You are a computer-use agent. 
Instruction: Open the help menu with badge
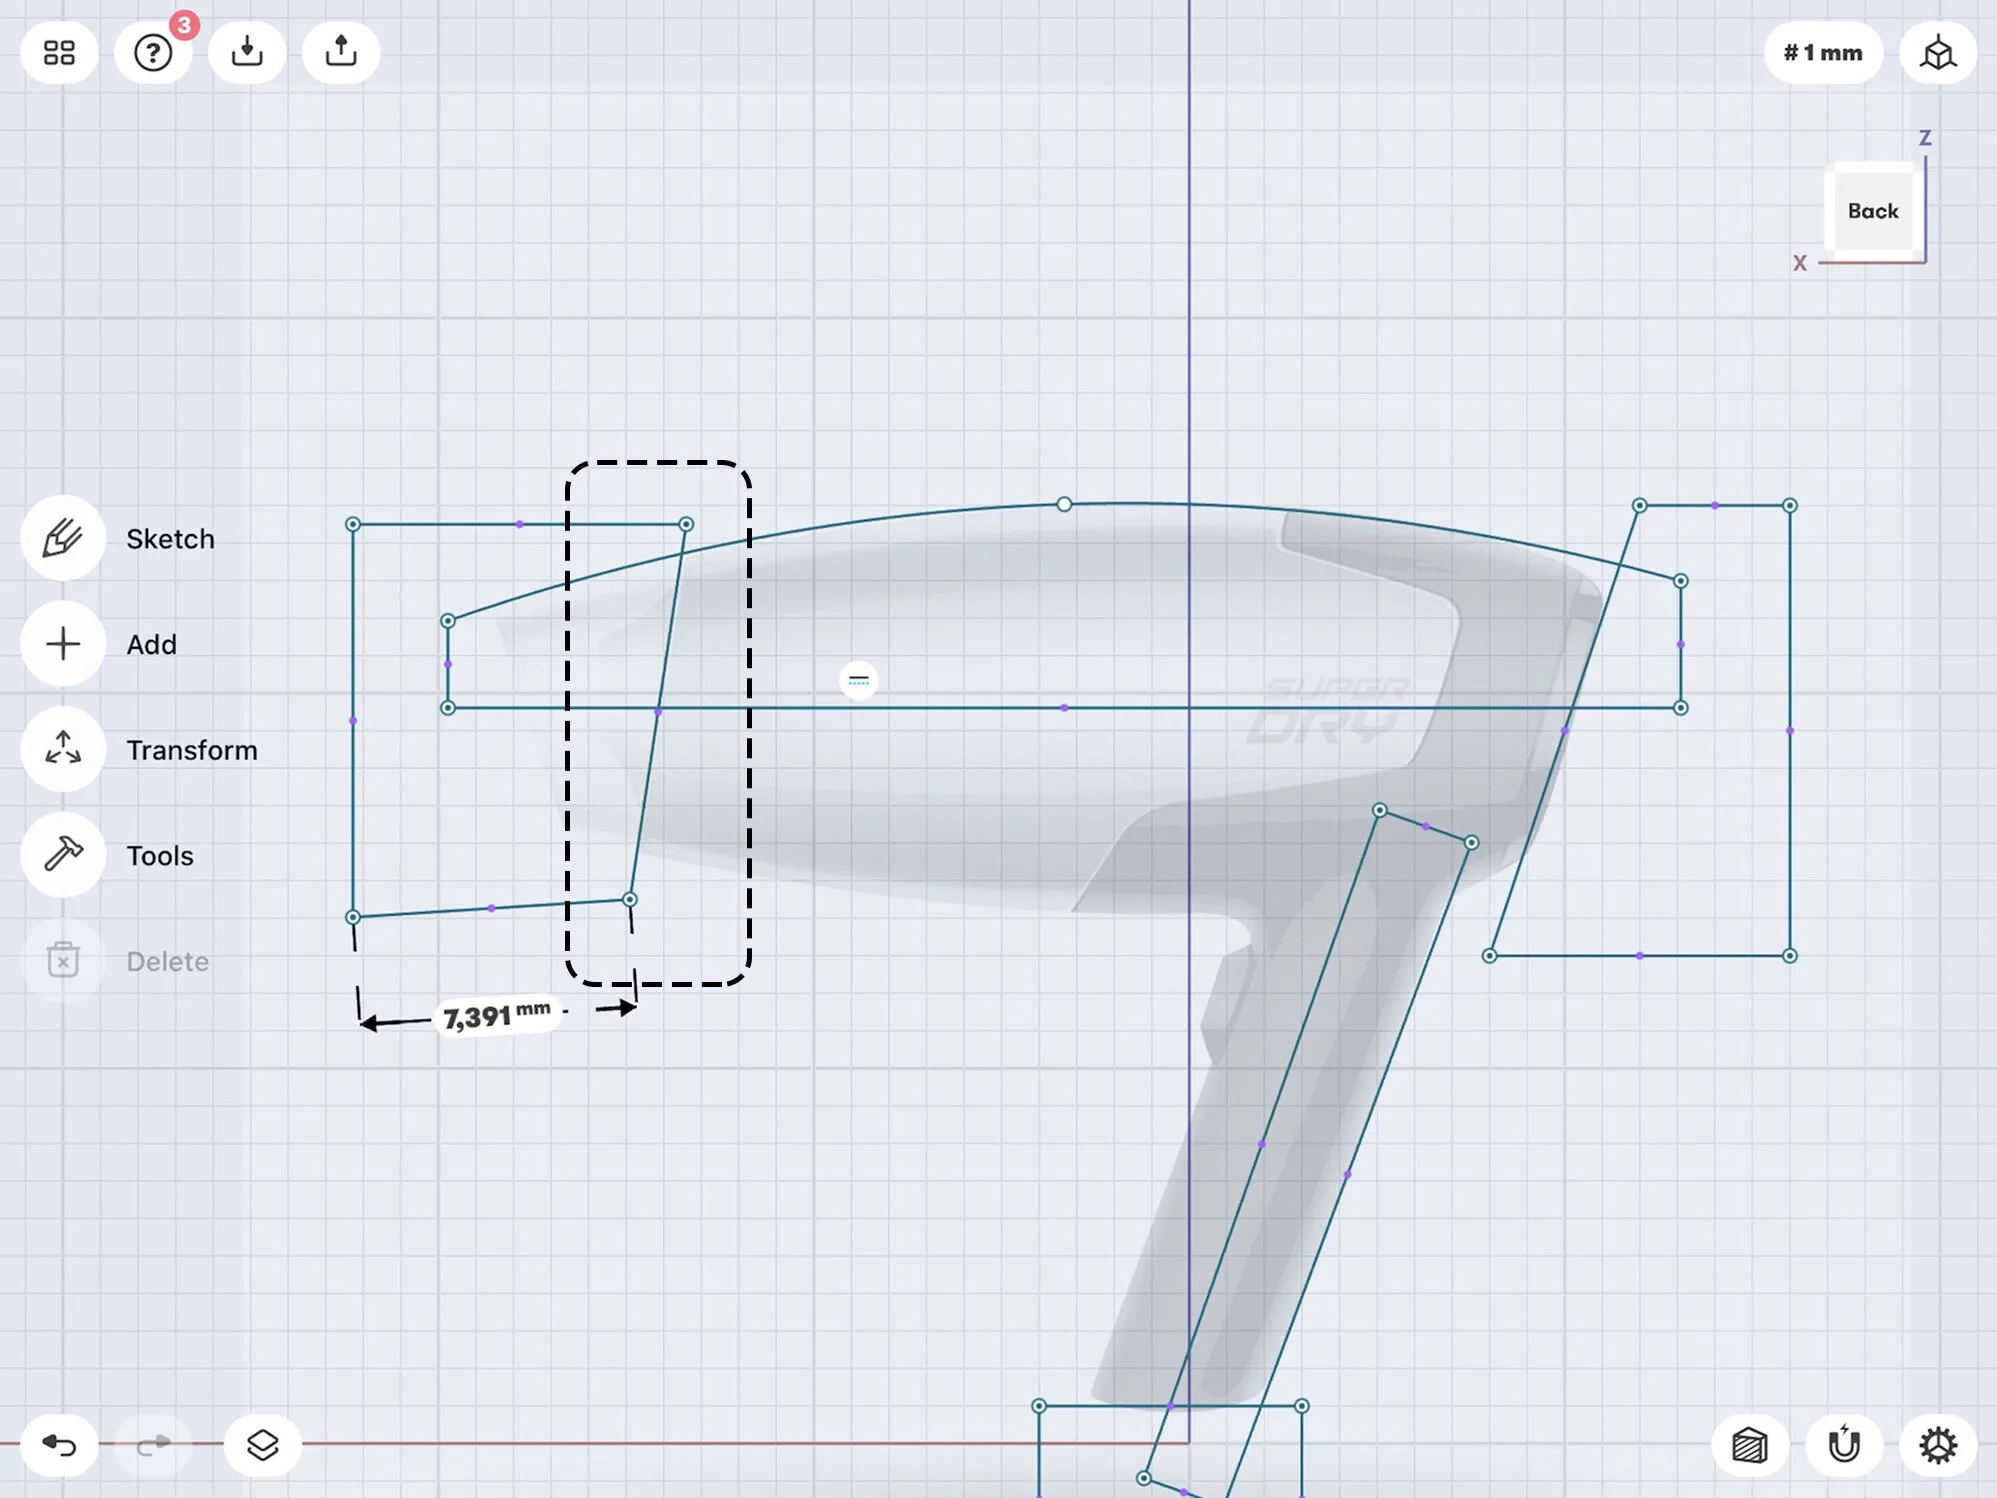(153, 52)
